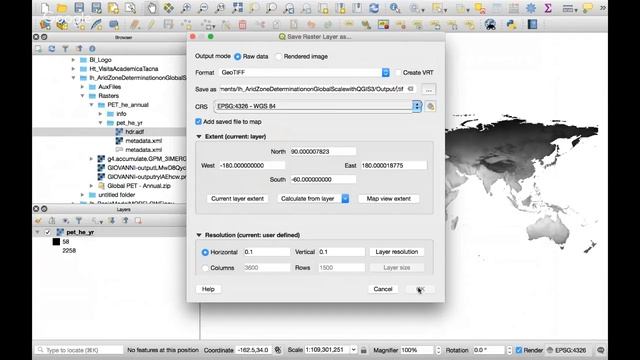This screenshot has height=360, width=640.
Task: Click the Browser panel filter icon
Action: point(65,49)
